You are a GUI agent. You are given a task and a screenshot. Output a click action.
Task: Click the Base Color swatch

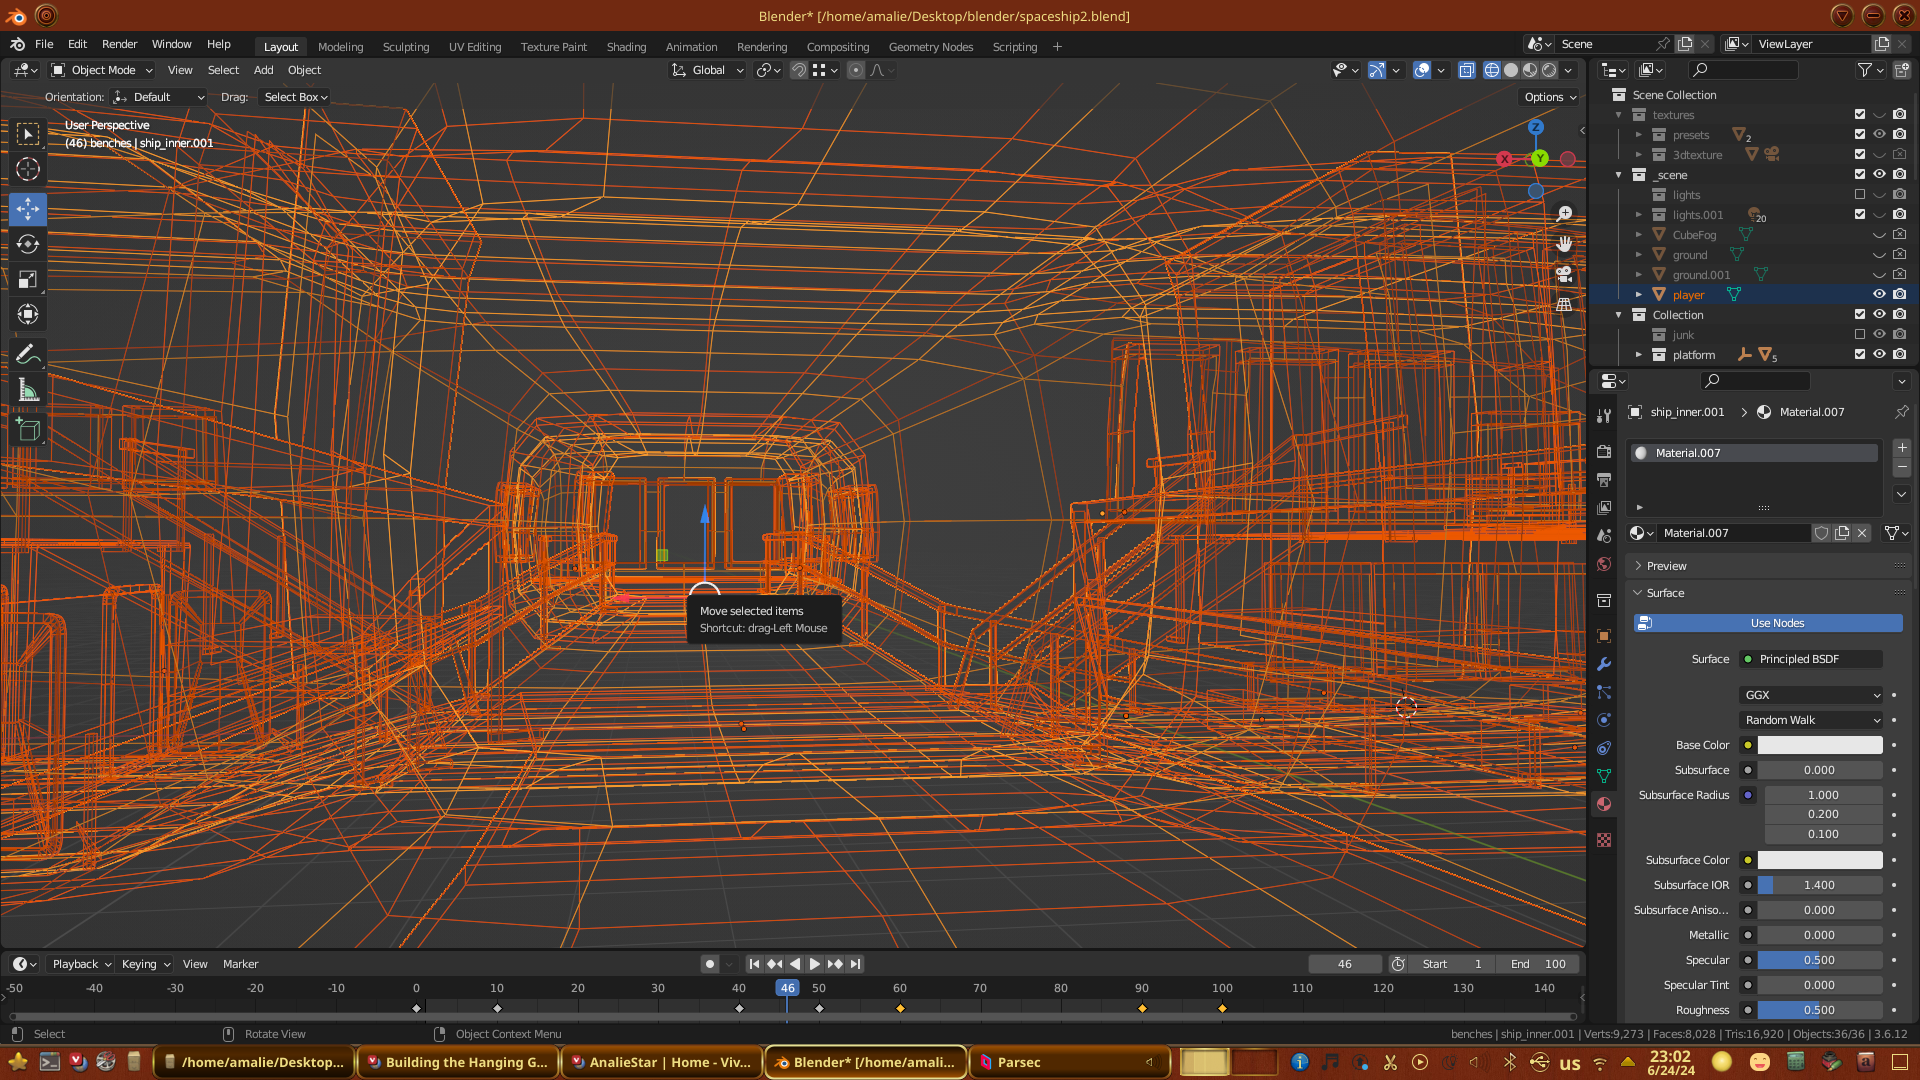pos(1820,745)
